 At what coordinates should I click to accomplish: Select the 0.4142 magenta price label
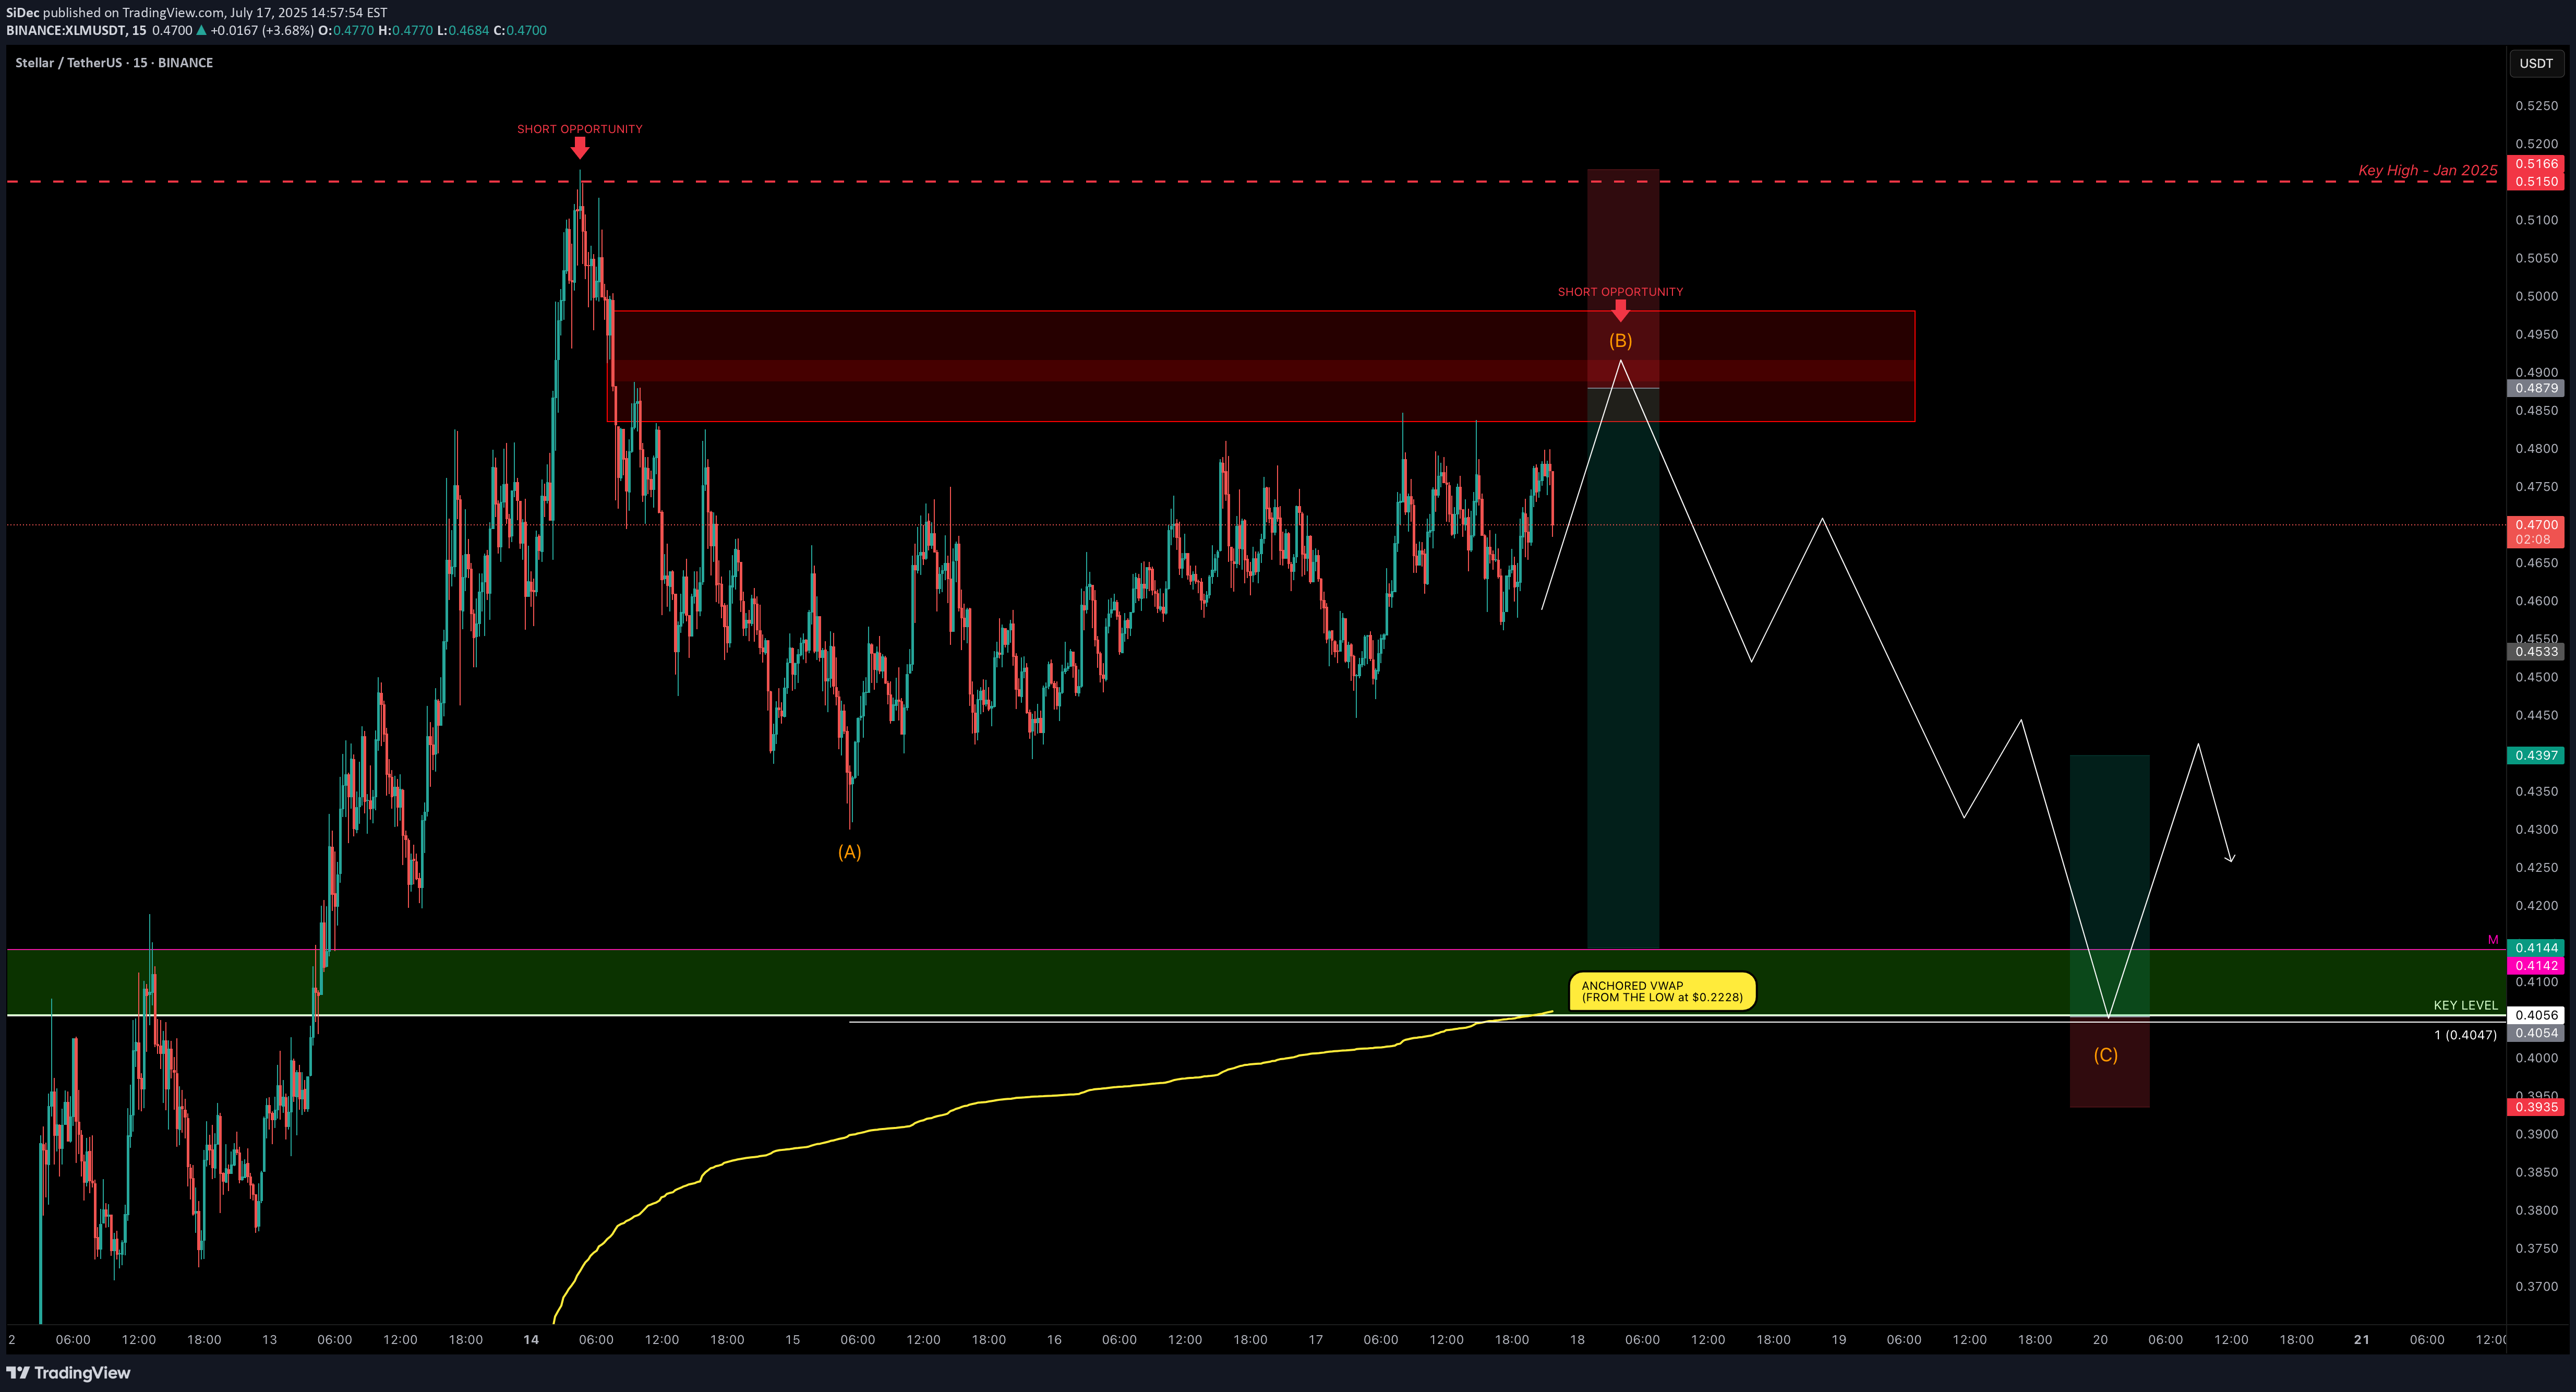tap(2535, 966)
